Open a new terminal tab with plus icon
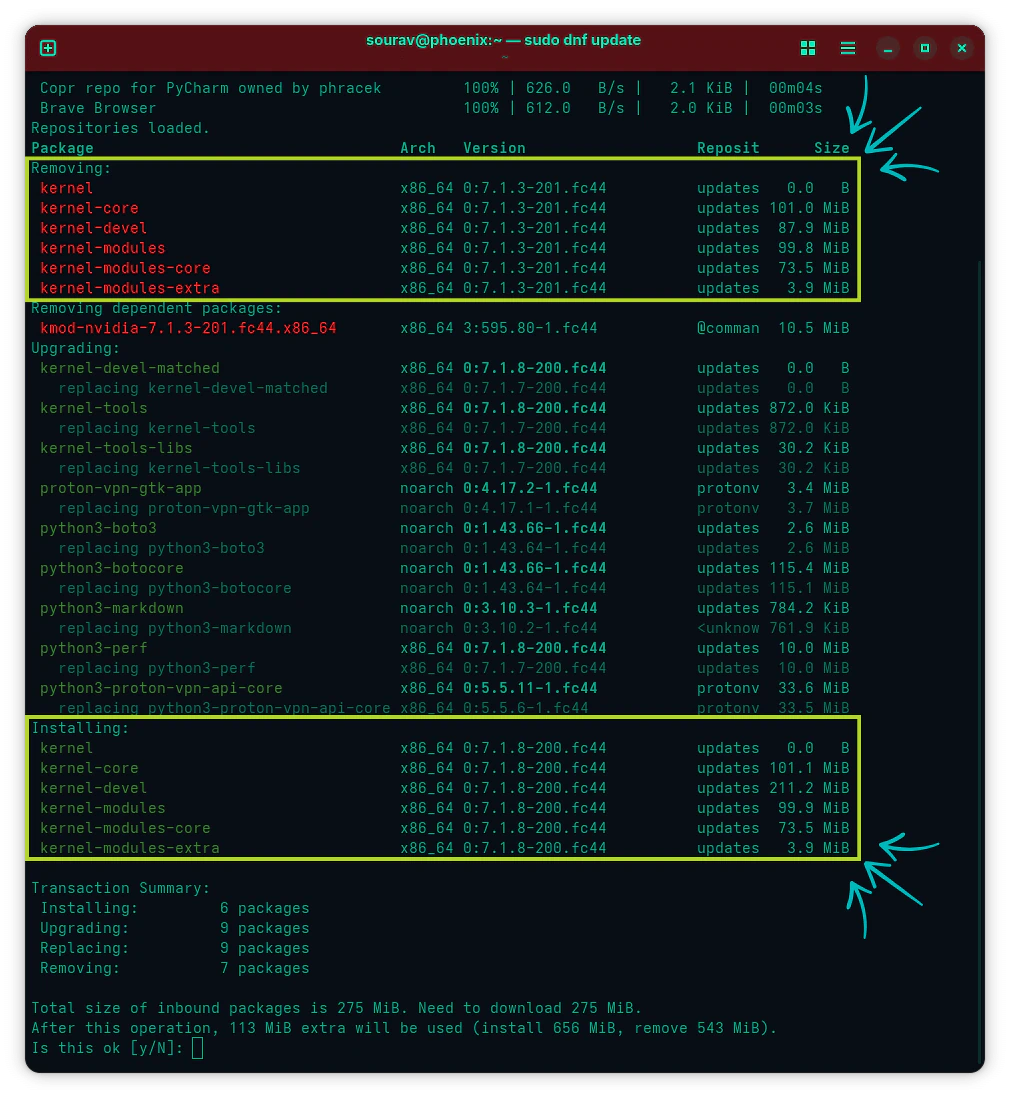The image size is (1010, 1098). point(48,48)
